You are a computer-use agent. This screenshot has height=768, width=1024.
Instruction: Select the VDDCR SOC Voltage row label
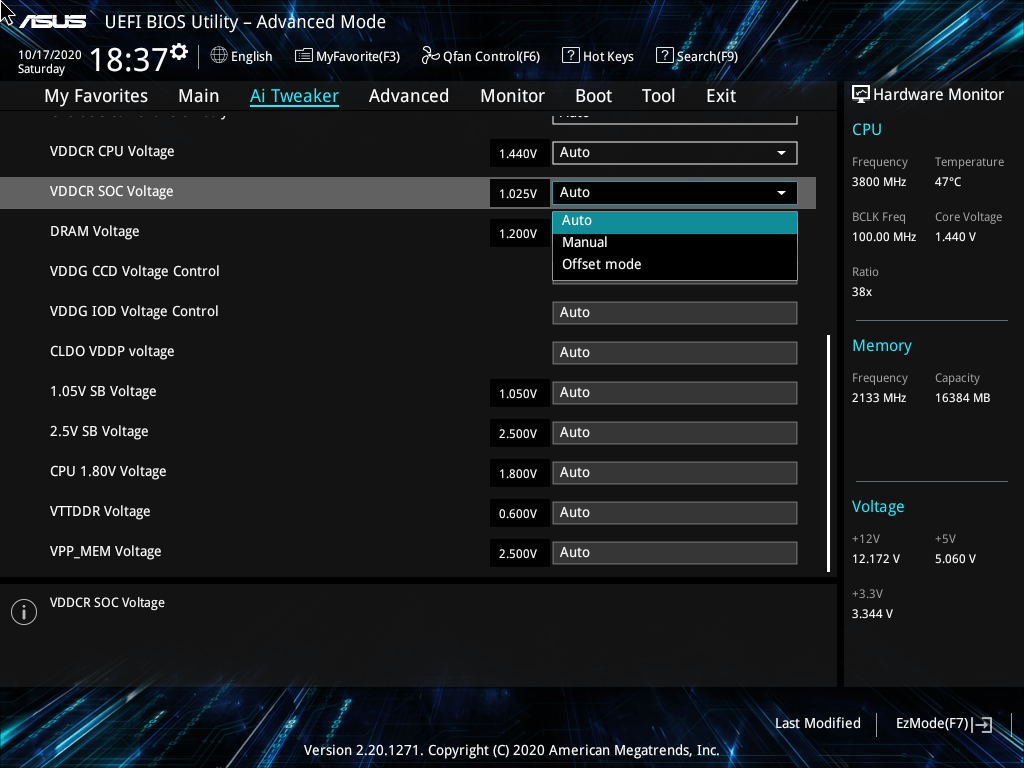112,191
